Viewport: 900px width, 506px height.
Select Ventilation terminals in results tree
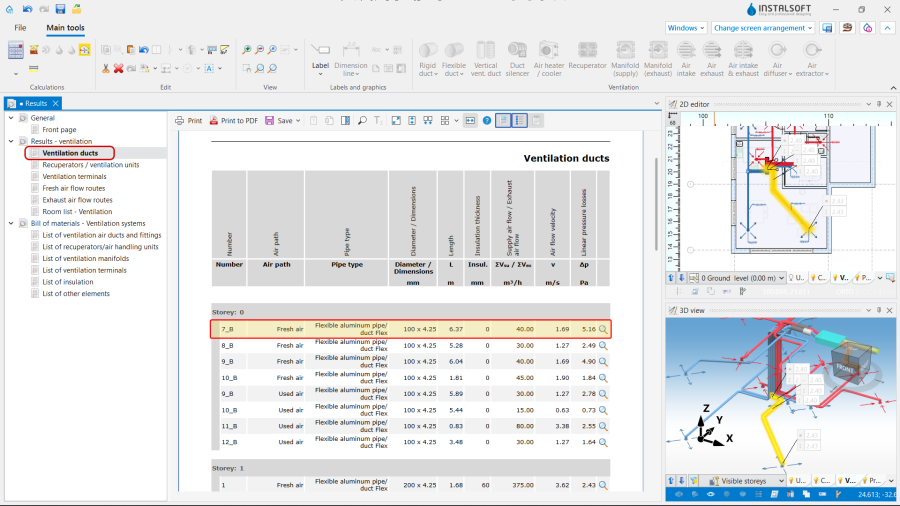tap(74, 176)
